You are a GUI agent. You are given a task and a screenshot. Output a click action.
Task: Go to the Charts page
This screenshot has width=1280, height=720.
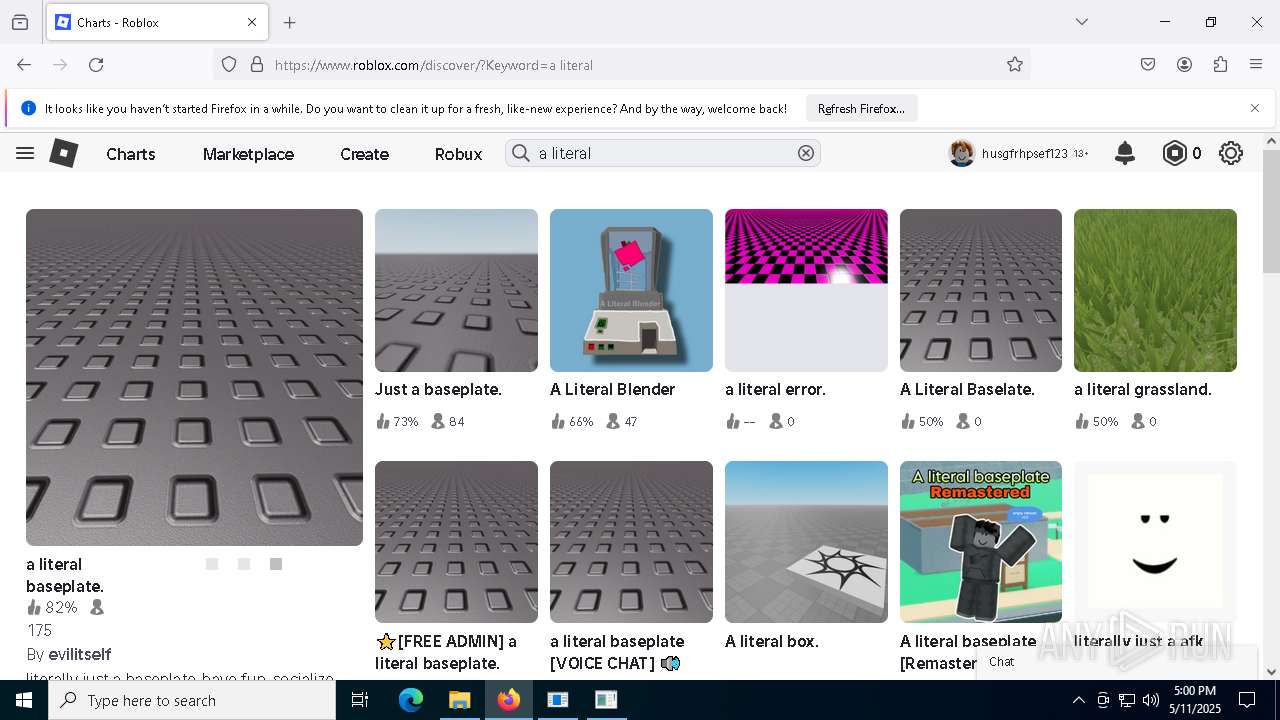pos(131,154)
